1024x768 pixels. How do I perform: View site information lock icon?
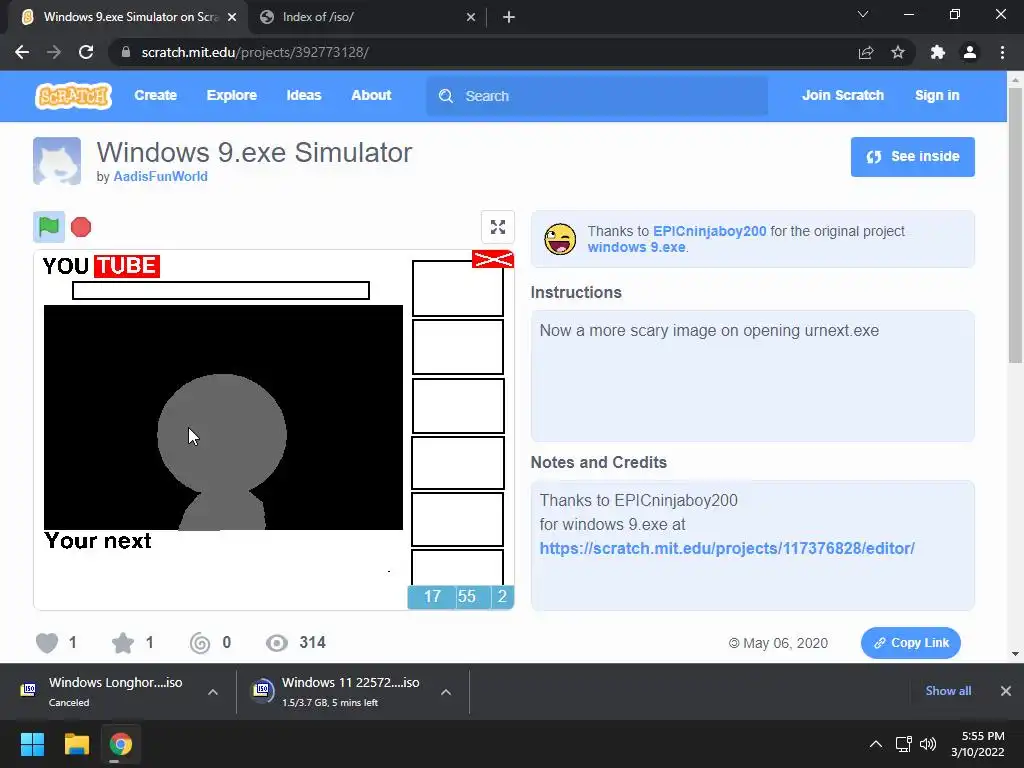(x=126, y=52)
